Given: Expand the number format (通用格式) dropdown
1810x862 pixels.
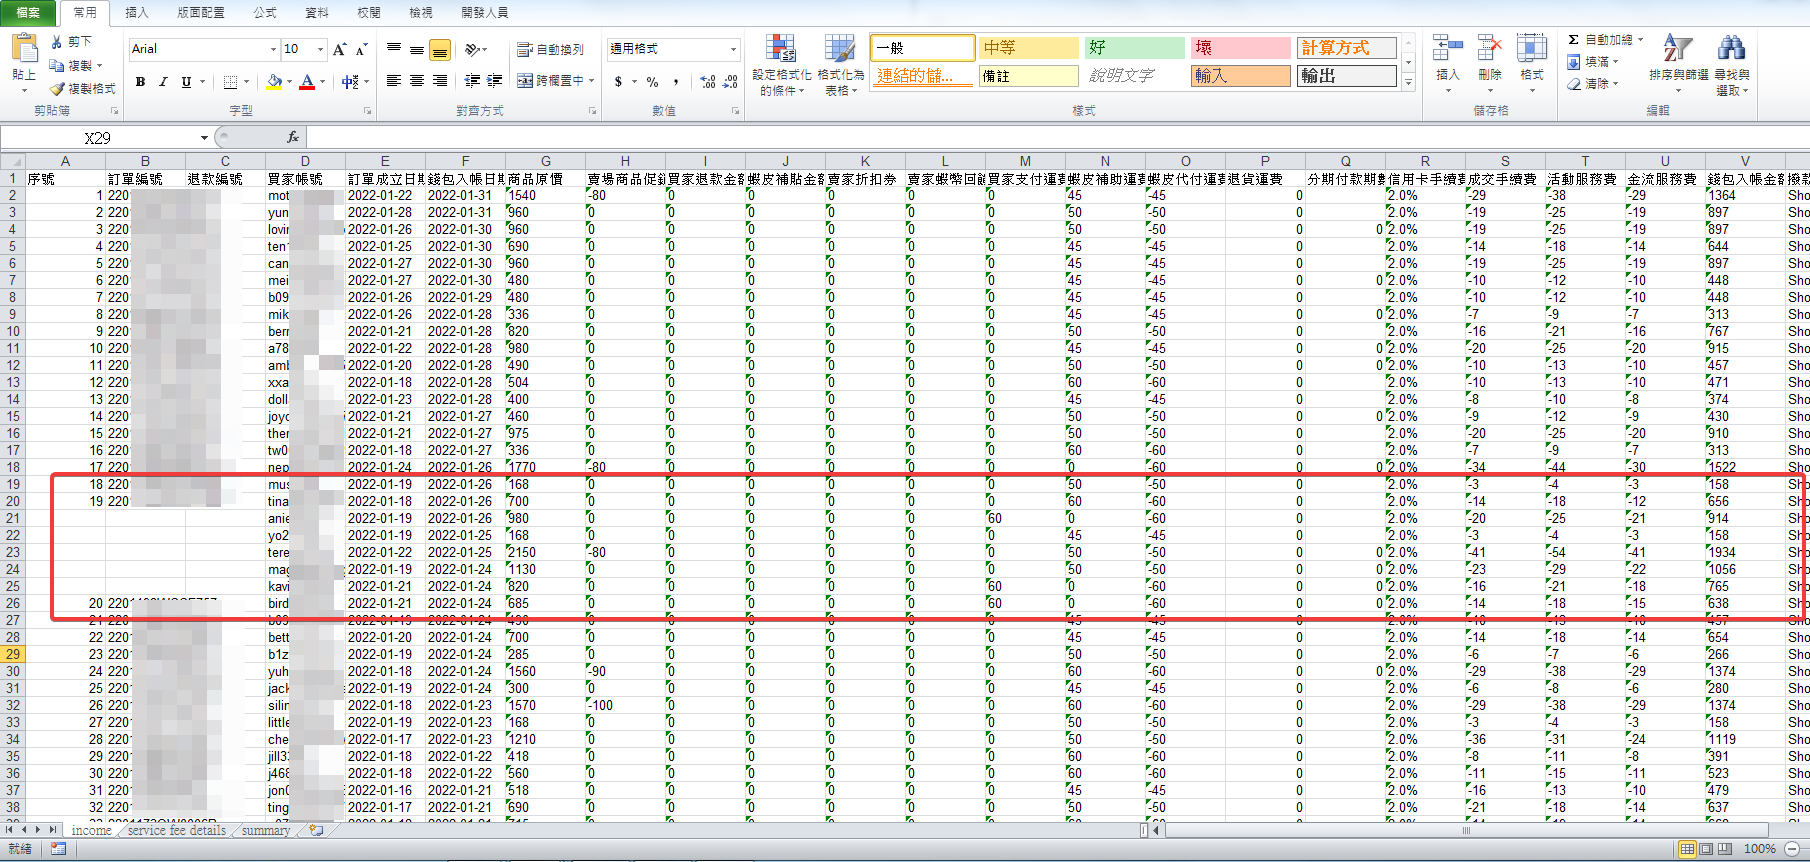Looking at the screenshot, I should 733,49.
